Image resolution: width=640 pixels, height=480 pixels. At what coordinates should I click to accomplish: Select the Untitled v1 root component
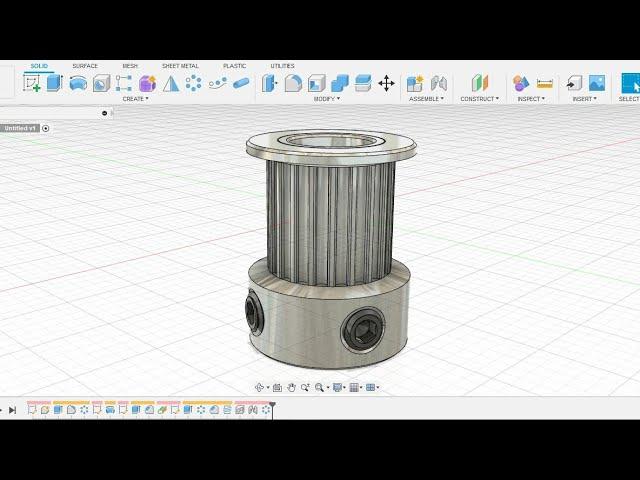(x=20, y=128)
